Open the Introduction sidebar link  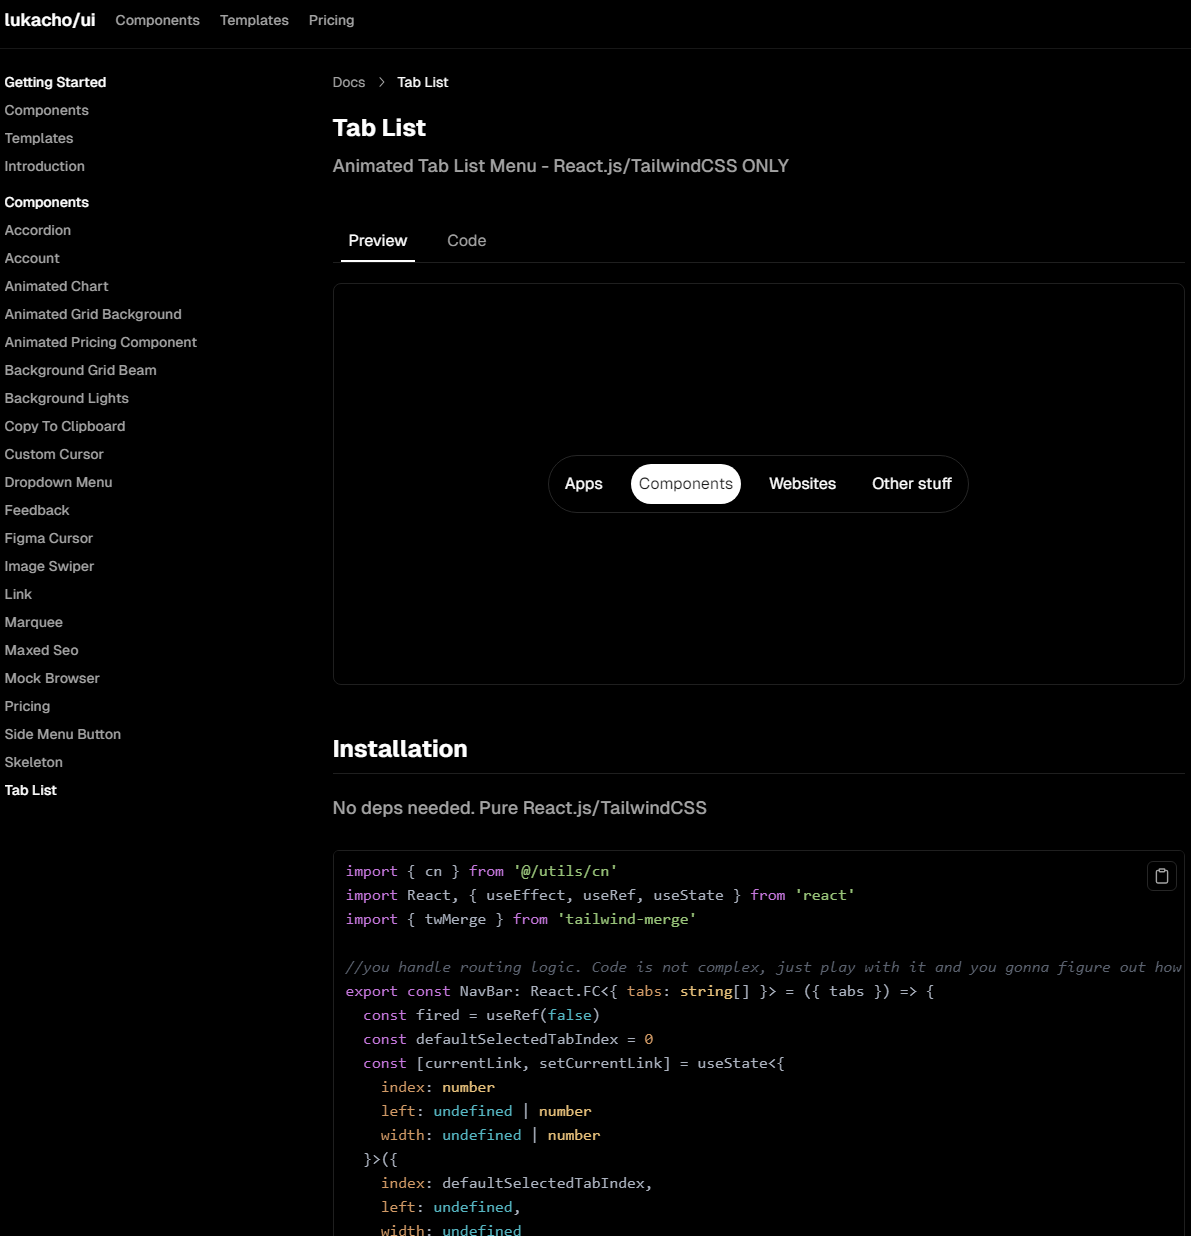(45, 166)
